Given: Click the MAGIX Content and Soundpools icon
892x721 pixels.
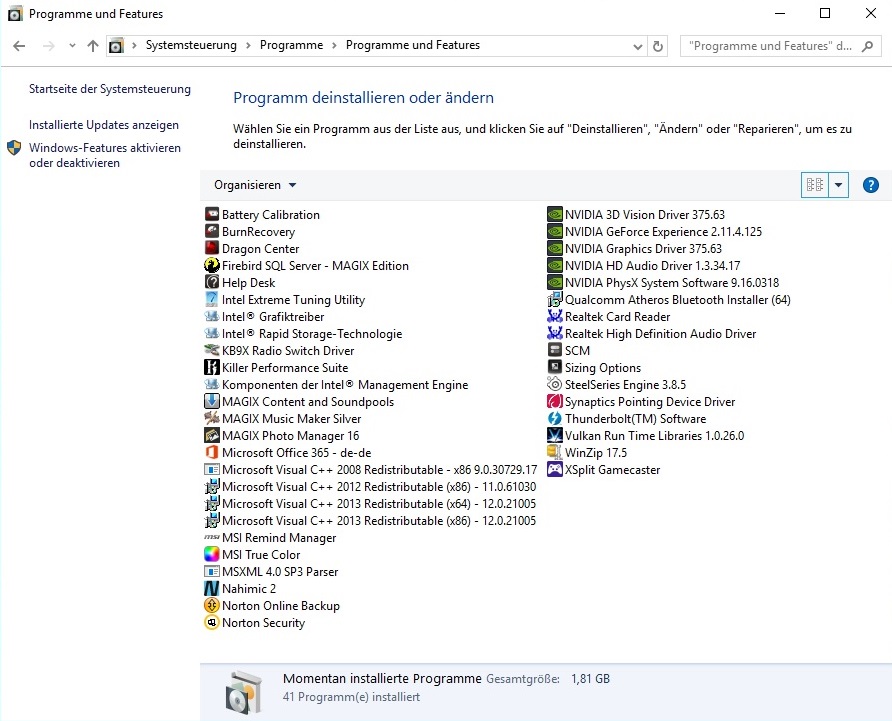Looking at the screenshot, I should coord(212,401).
